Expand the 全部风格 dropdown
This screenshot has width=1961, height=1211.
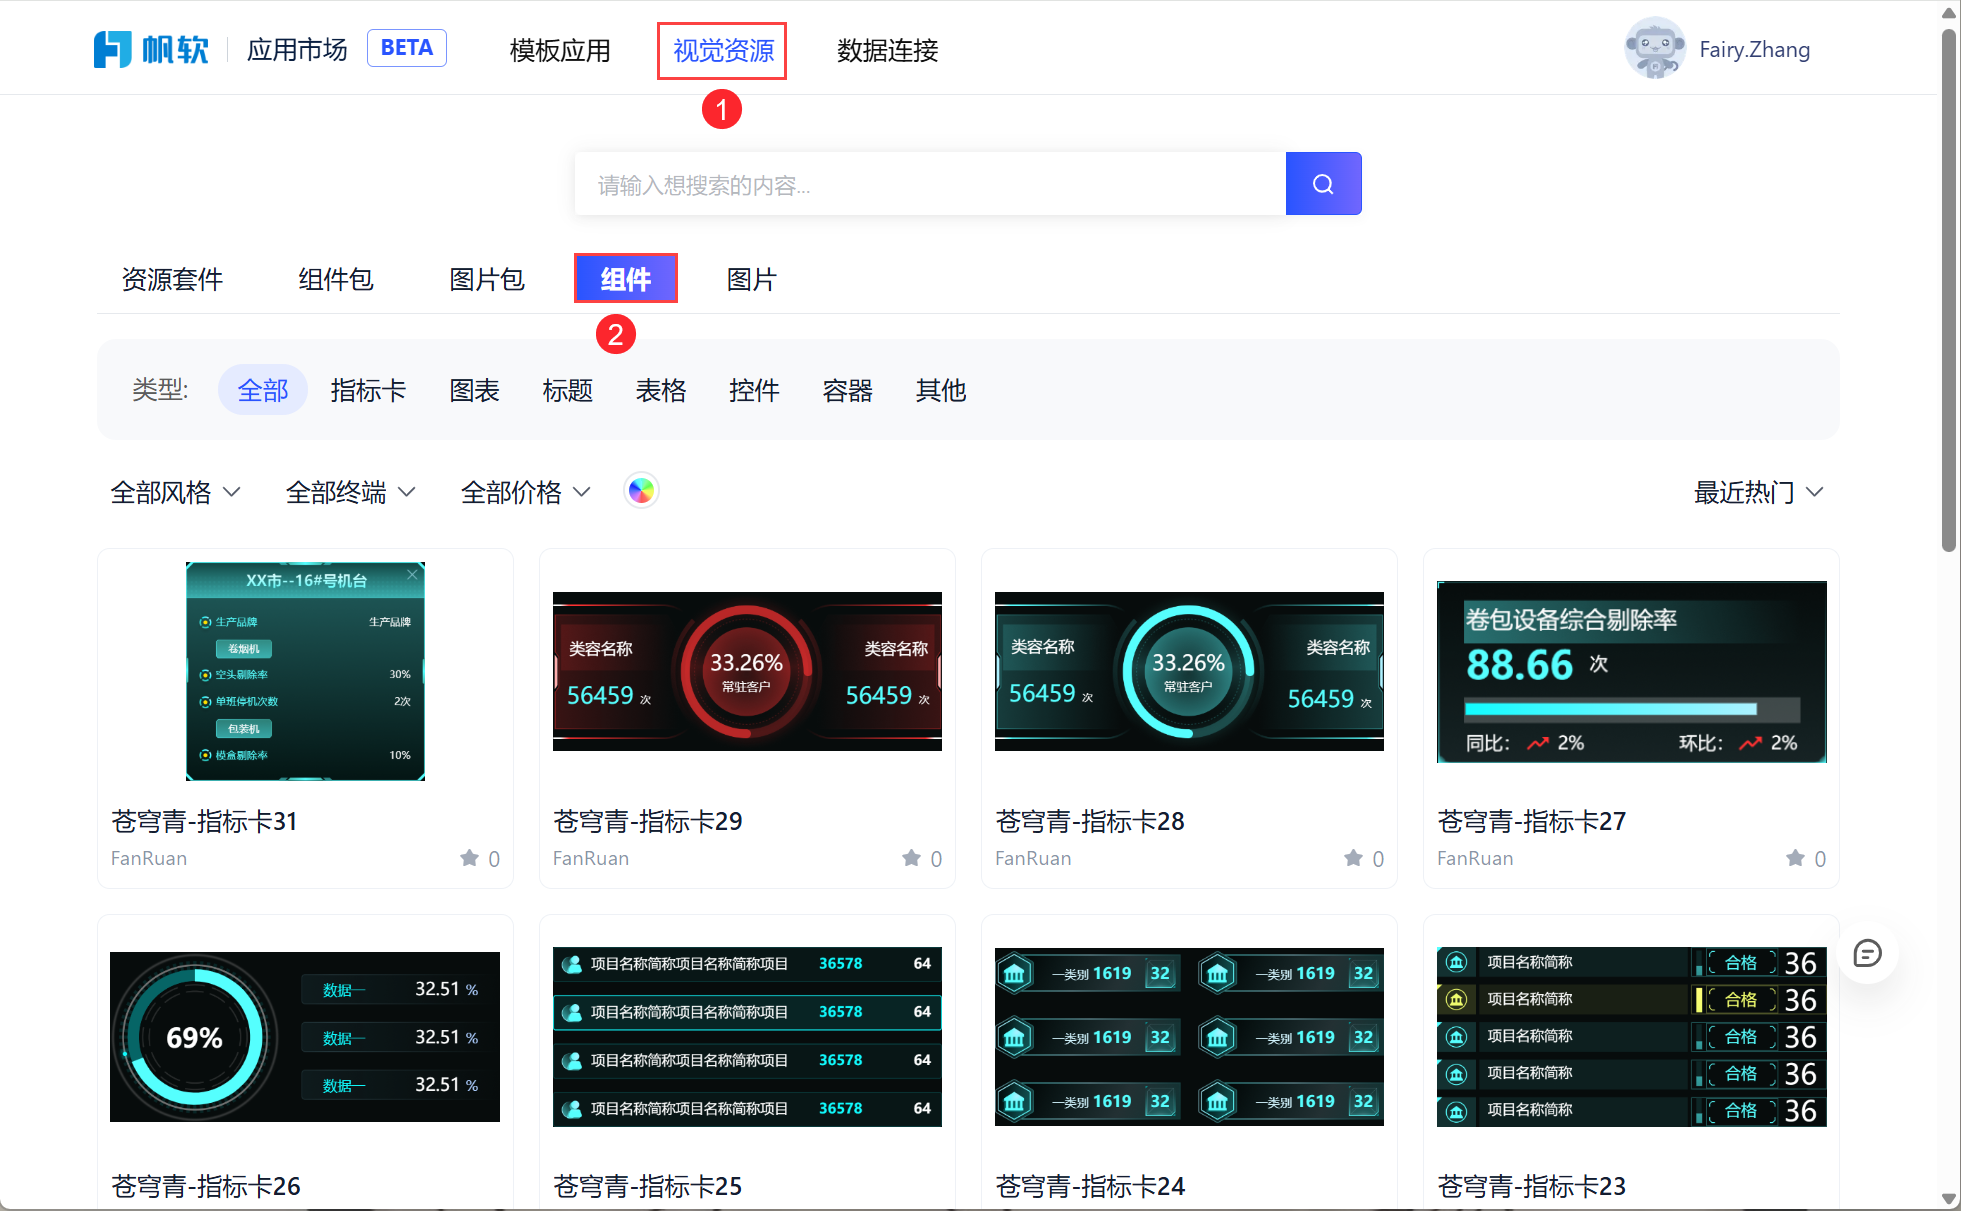click(x=175, y=492)
